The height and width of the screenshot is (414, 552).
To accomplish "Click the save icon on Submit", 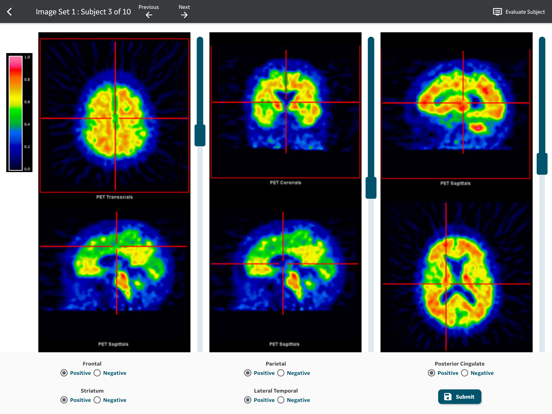I will tap(447, 397).
